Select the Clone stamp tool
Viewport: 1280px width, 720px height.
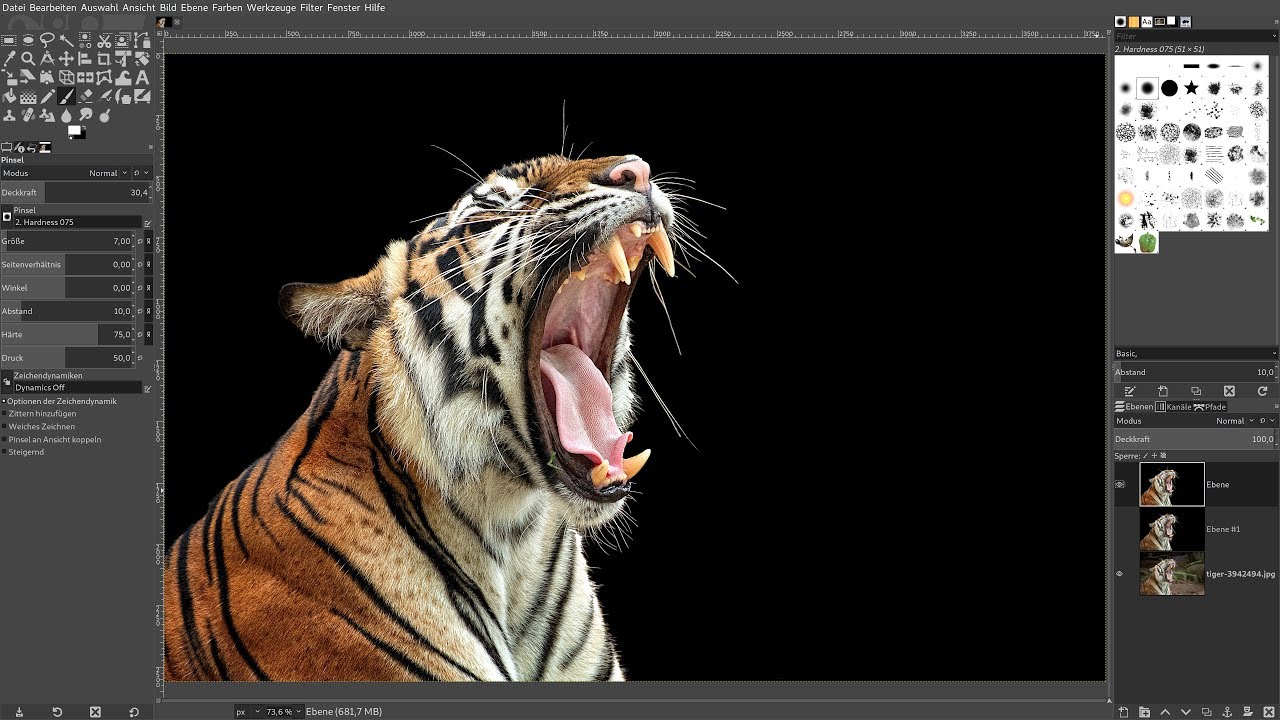[9, 116]
